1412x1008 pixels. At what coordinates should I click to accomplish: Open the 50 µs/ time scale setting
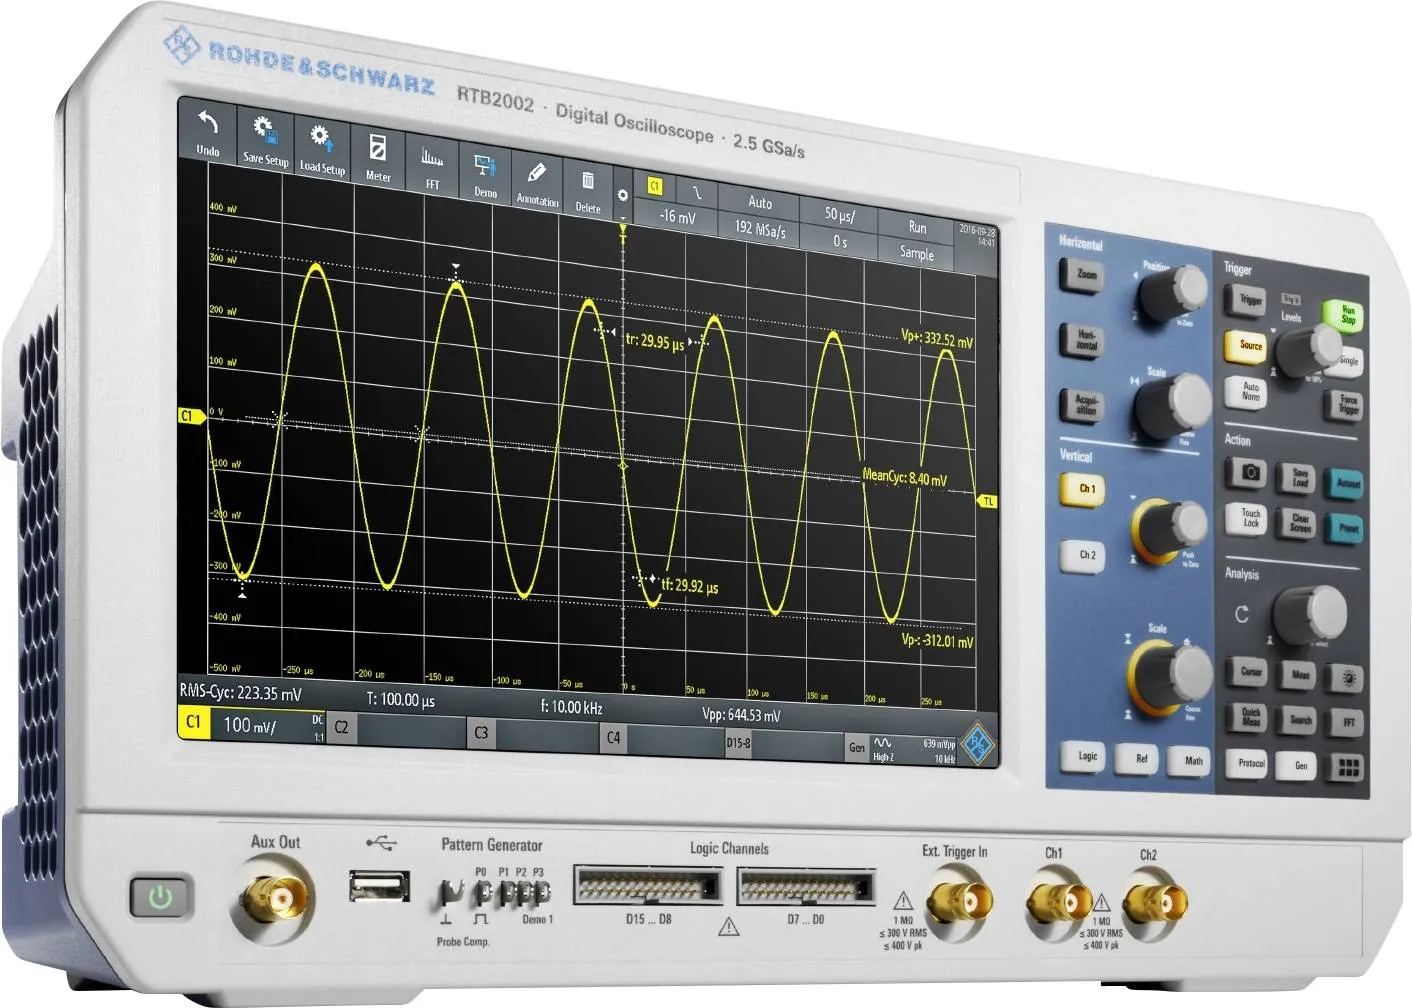[839, 214]
